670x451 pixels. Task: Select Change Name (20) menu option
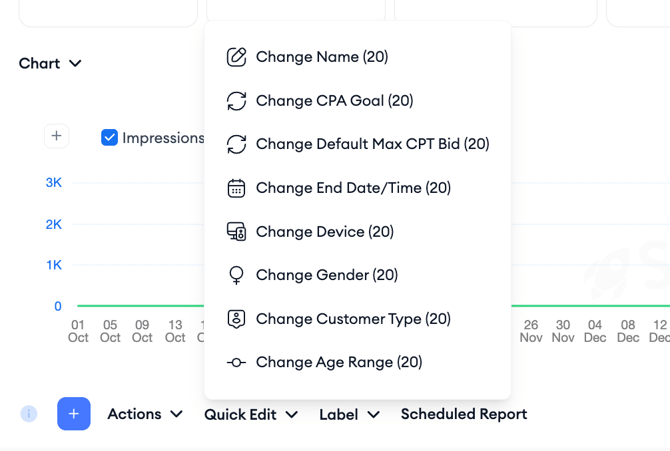point(321,57)
